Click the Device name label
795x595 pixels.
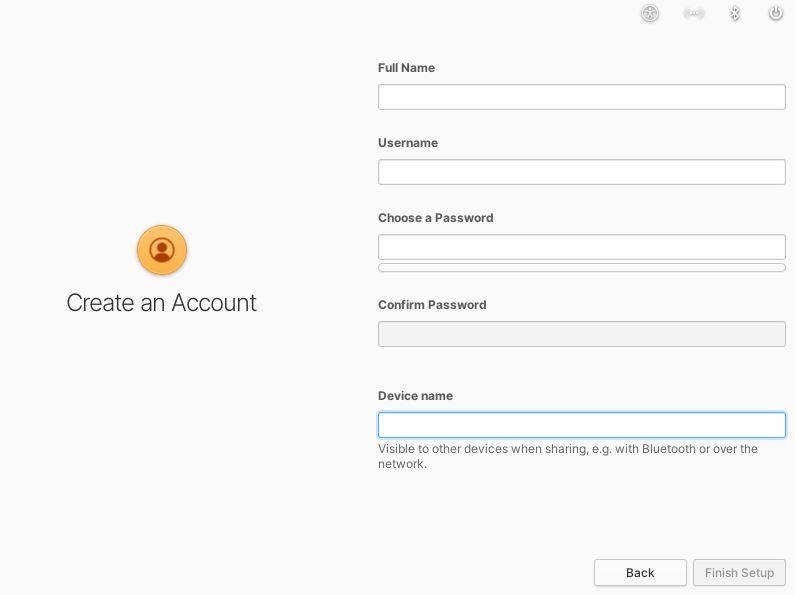coord(415,396)
